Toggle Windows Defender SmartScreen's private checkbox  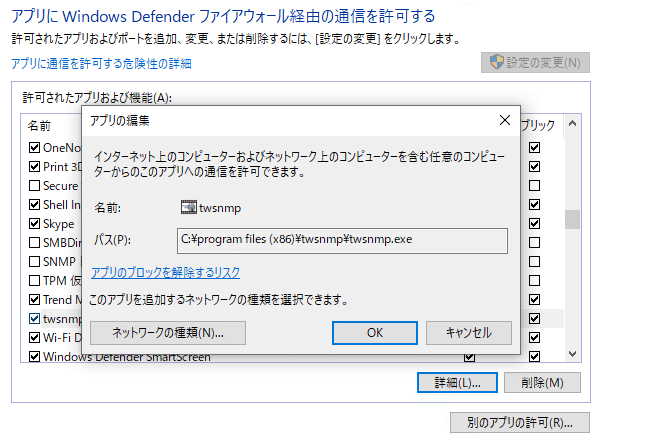pyautogui.click(x=469, y=357)
